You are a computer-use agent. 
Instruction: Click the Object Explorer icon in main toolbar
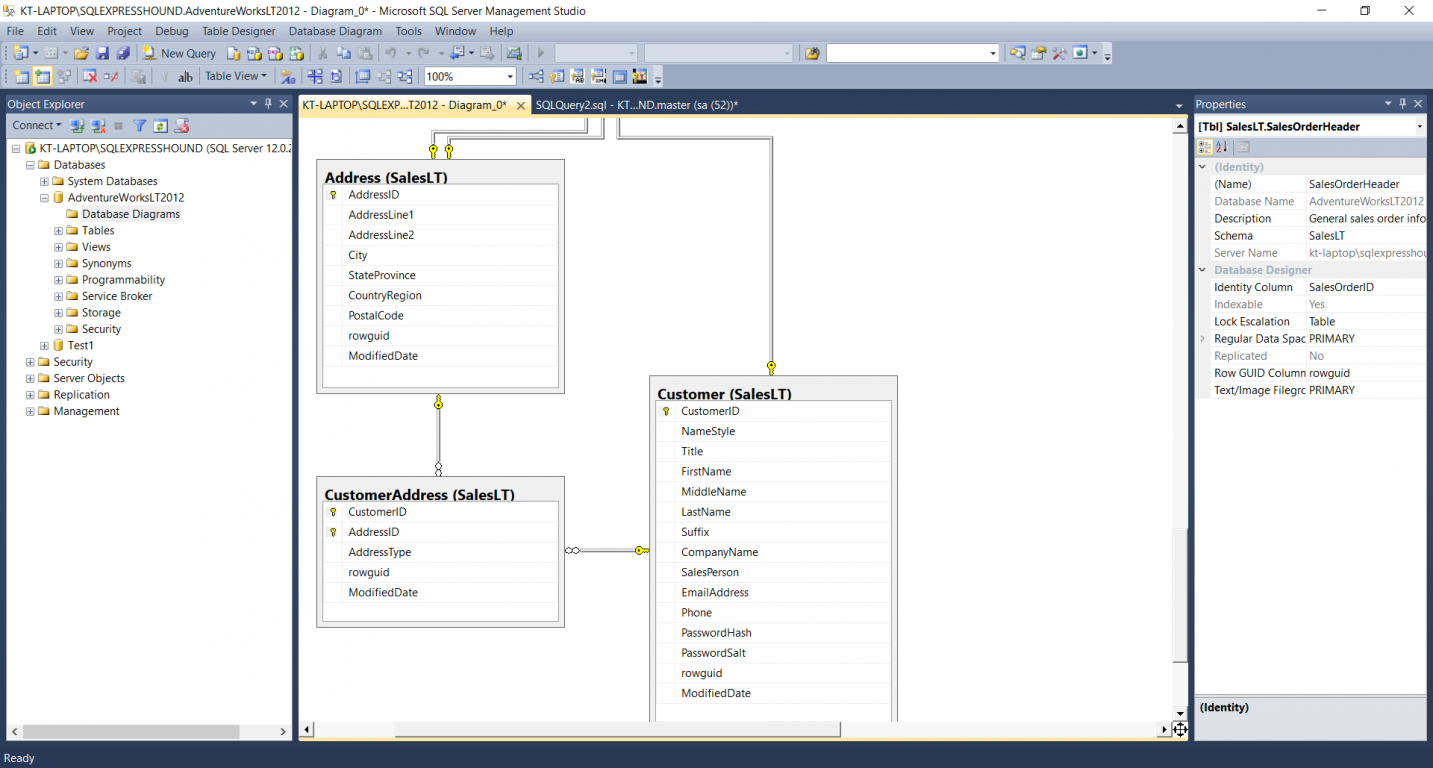1017,53
